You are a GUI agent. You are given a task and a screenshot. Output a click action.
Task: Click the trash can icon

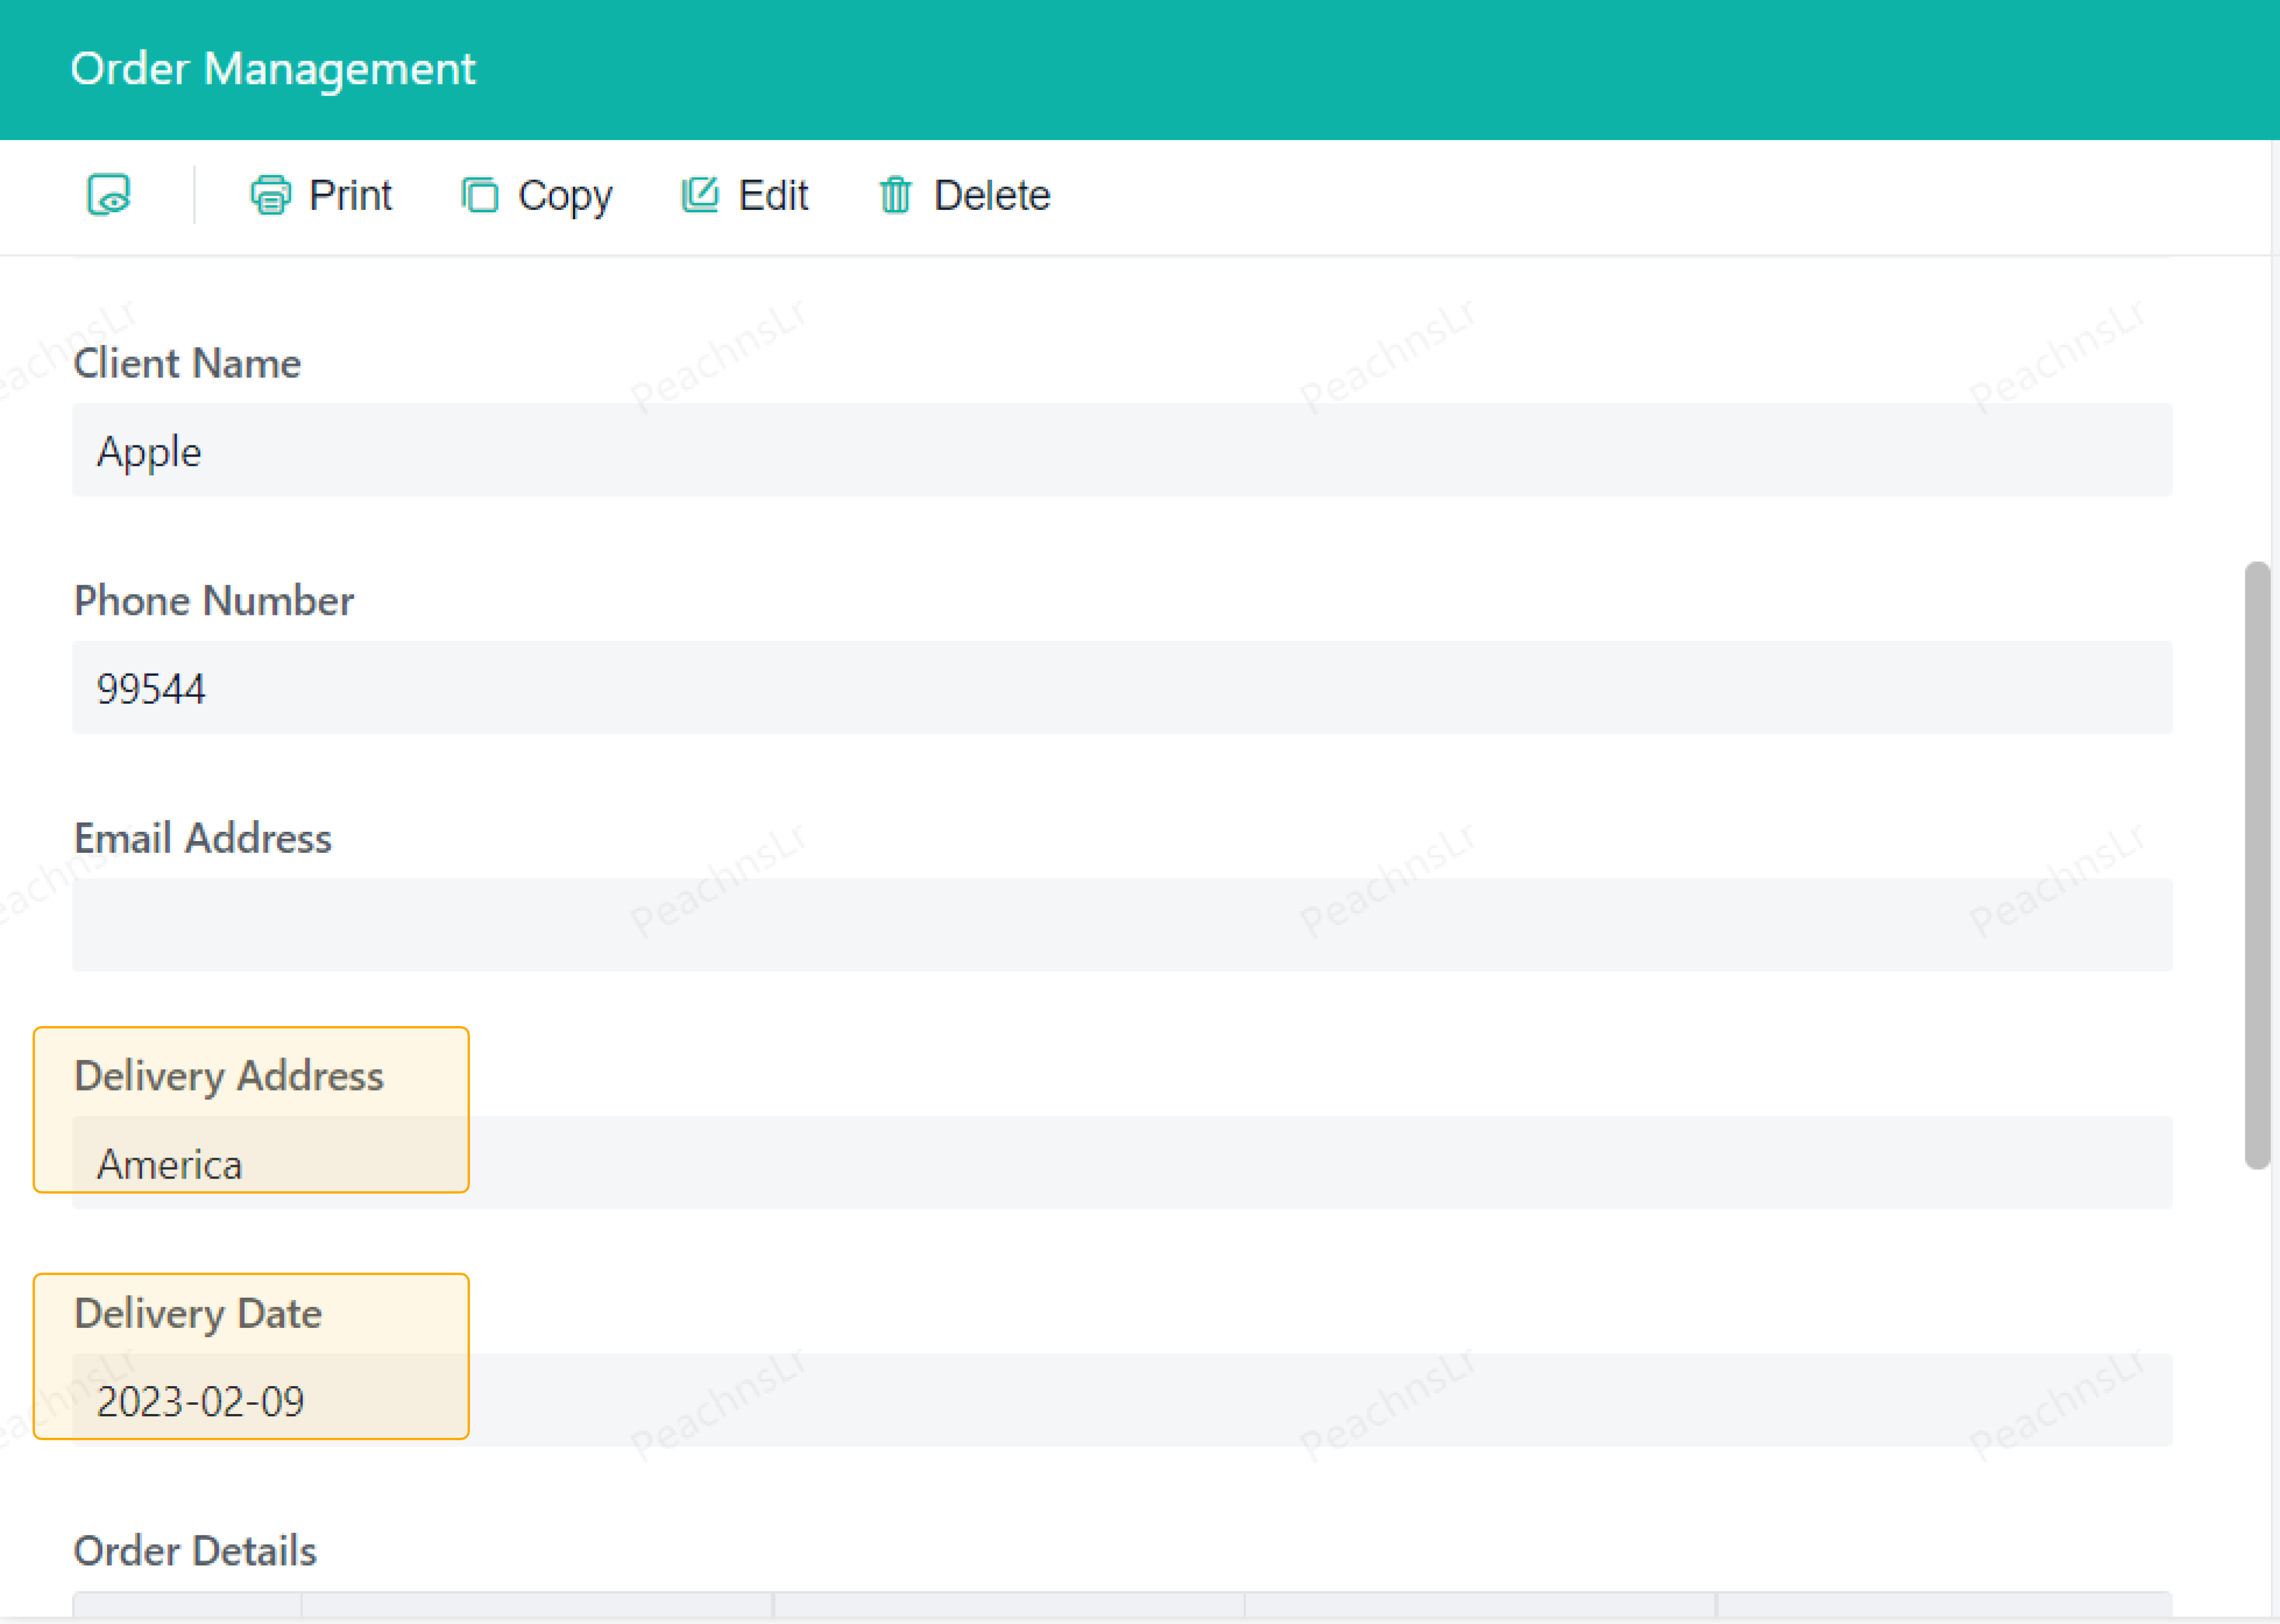click(895, 195)
